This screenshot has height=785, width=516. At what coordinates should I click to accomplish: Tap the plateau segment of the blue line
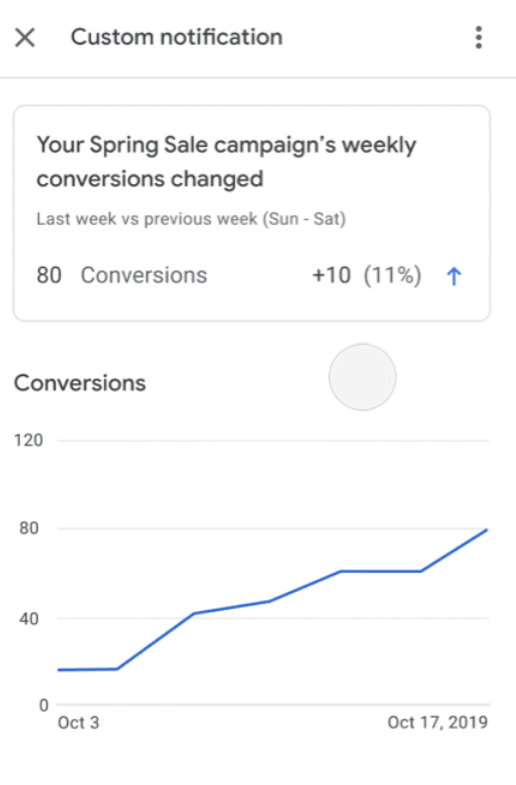tap(380, 571)
